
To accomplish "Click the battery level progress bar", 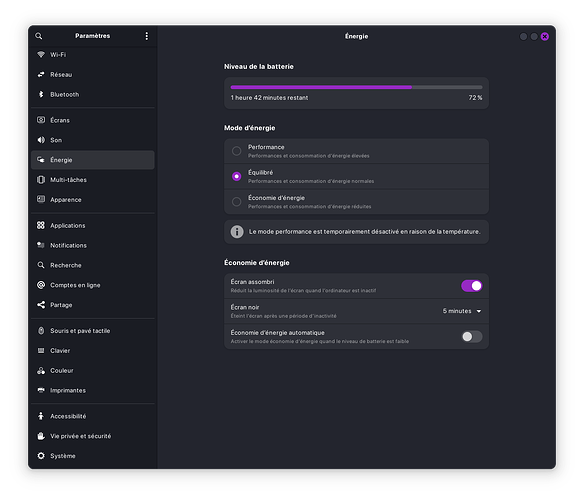I will pyautogui.click(x=356, y=87).
